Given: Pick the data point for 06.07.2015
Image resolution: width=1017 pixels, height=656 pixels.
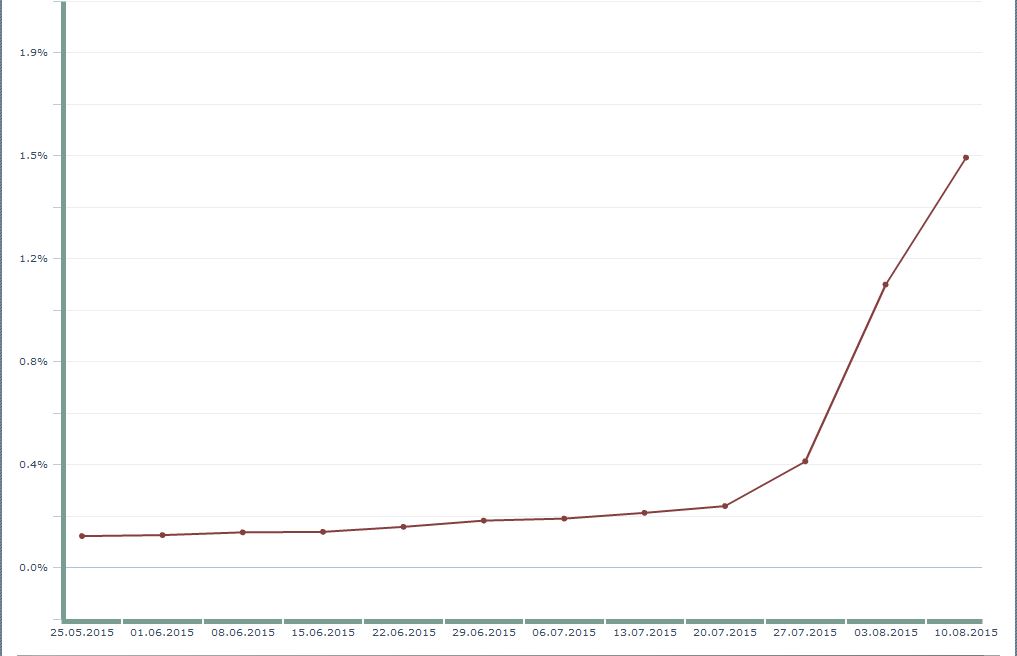Looking at the screenshot, I should point(564,519).
